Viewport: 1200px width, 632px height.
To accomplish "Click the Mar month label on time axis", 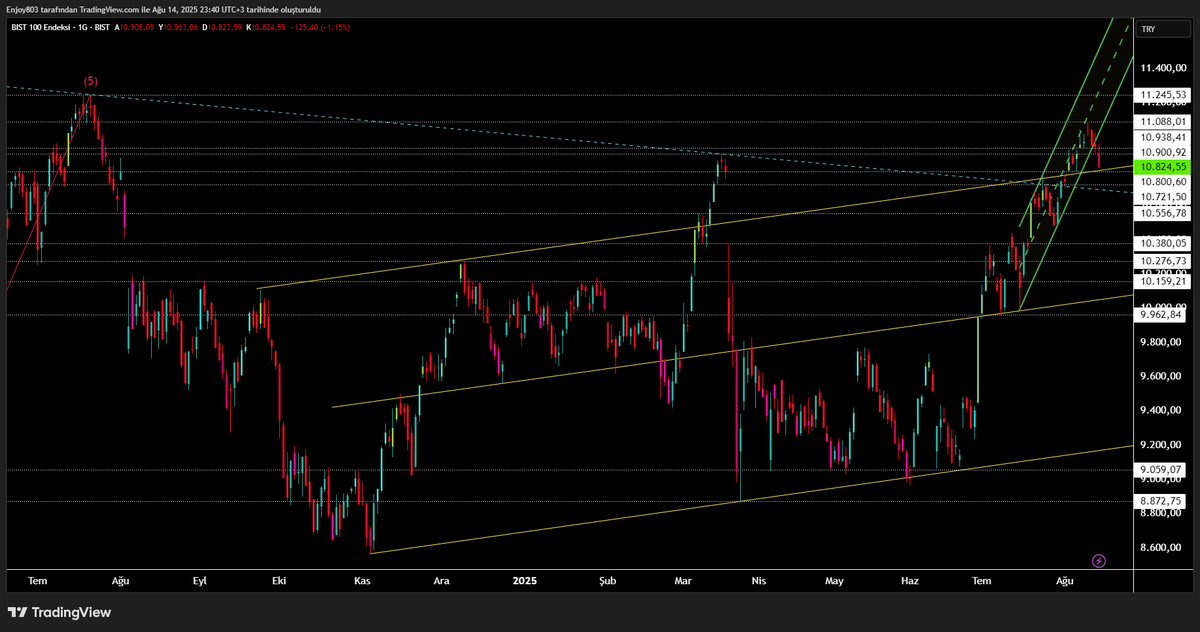I will coord(684,580).
